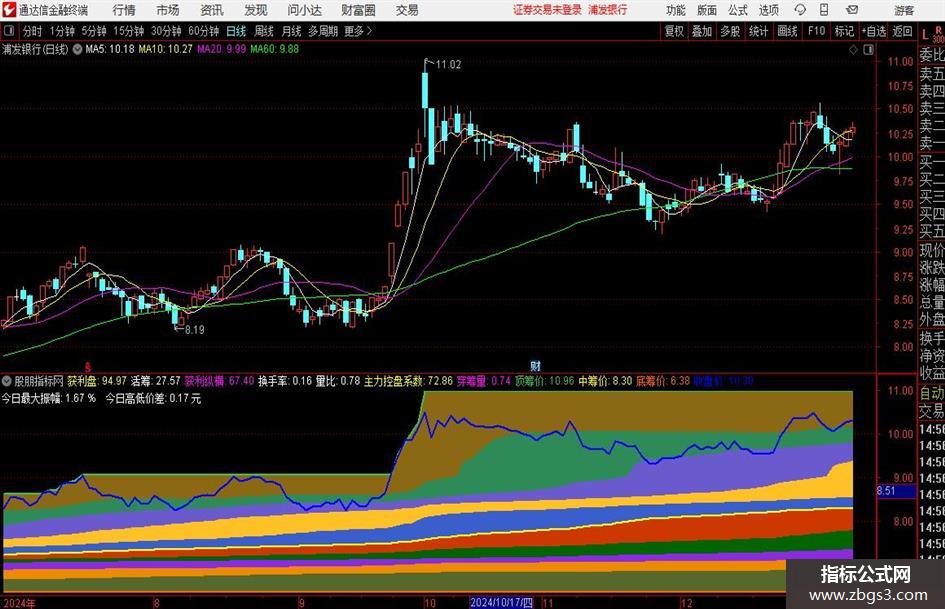Click the 2024/10/17/四 date marker
945x609 pixels.
tap(501, 602)
